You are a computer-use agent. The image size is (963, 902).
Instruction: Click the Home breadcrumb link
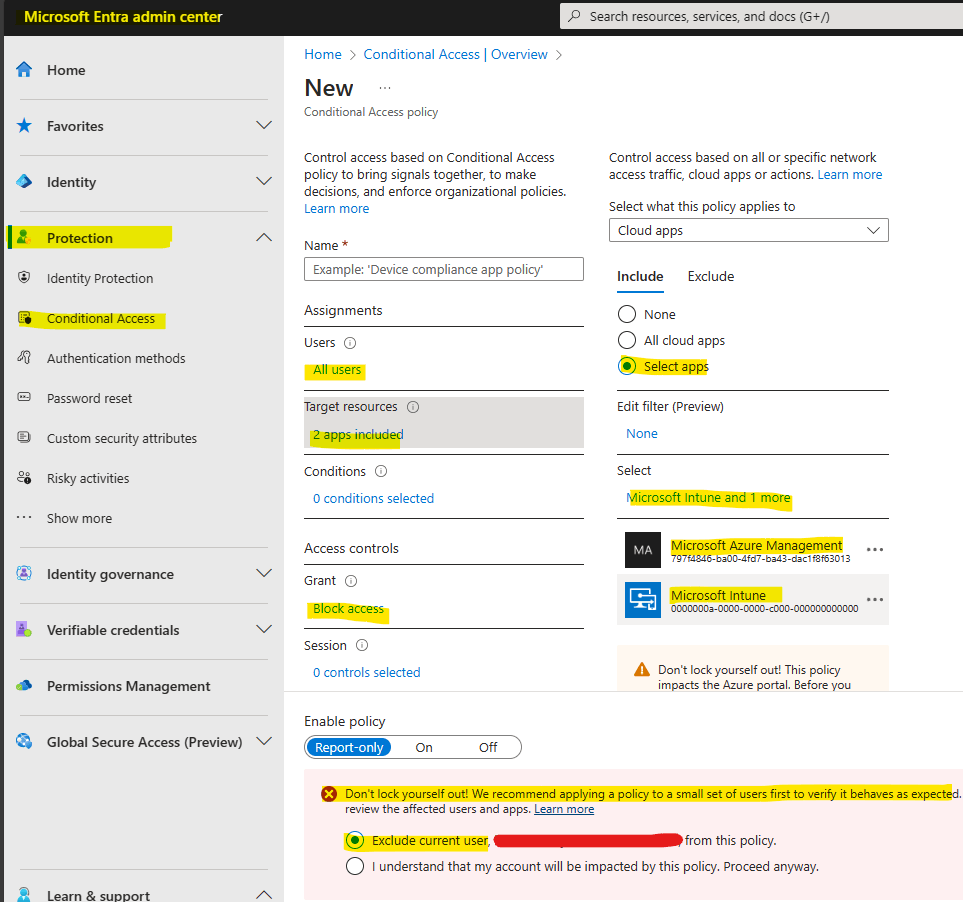point(322,54)
